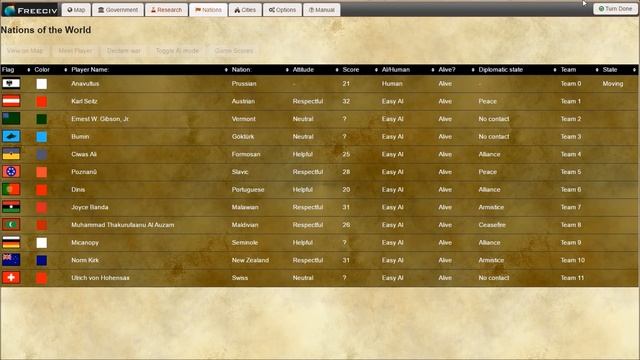Sort table by Player Name column
The width and height of the screenshot is (640, 360).
tap(149, 70)
